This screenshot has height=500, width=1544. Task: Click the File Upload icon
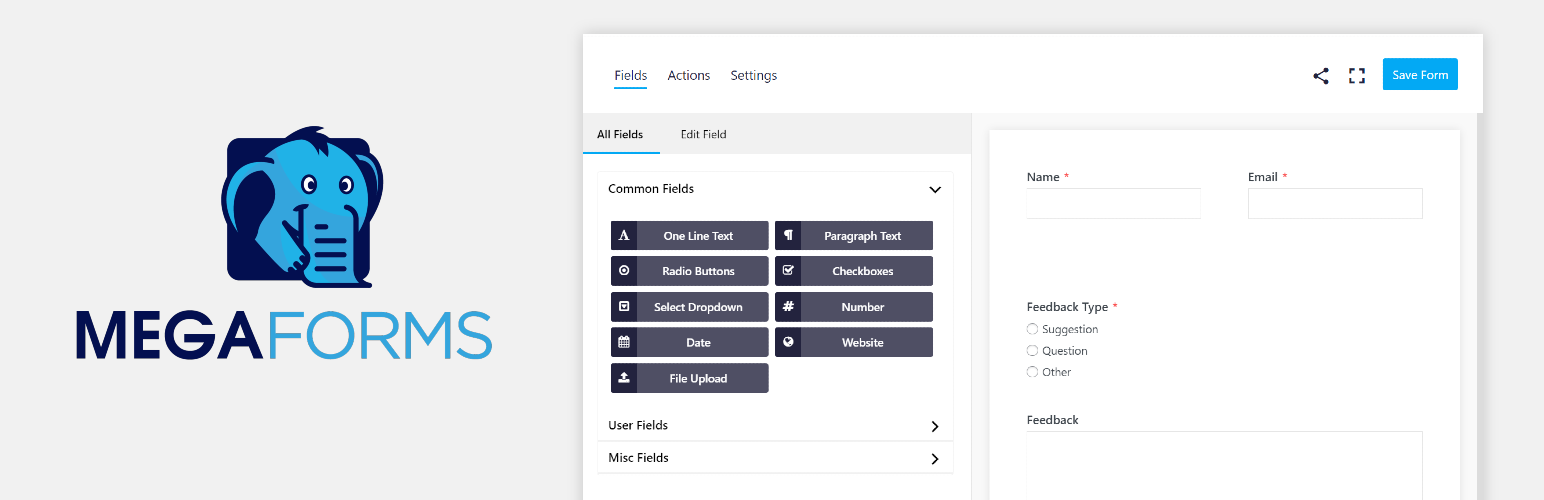coord(624,378)
